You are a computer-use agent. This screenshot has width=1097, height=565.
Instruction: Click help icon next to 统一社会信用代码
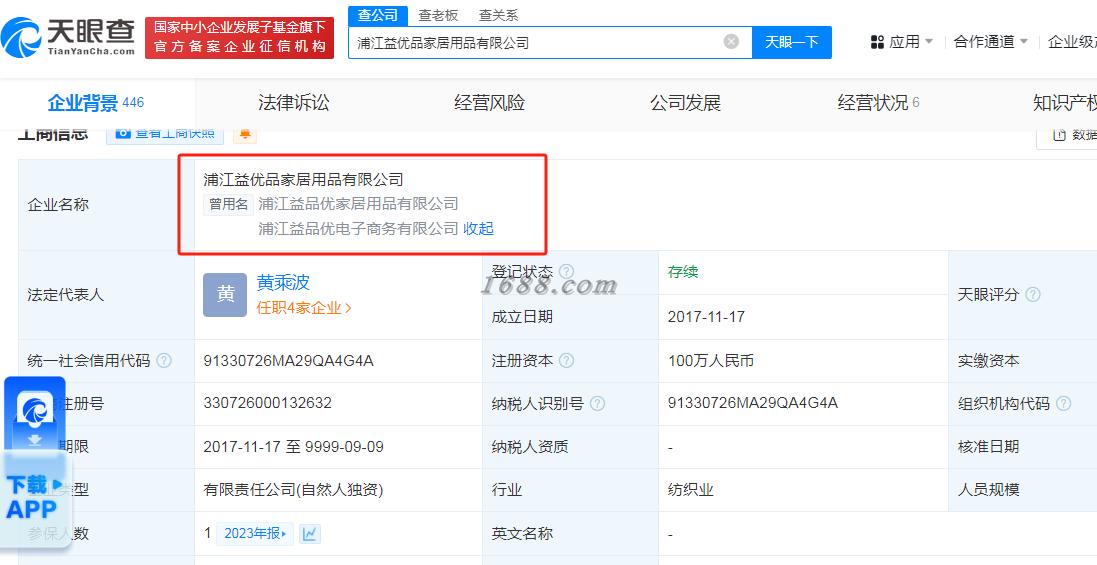(164, 360)
